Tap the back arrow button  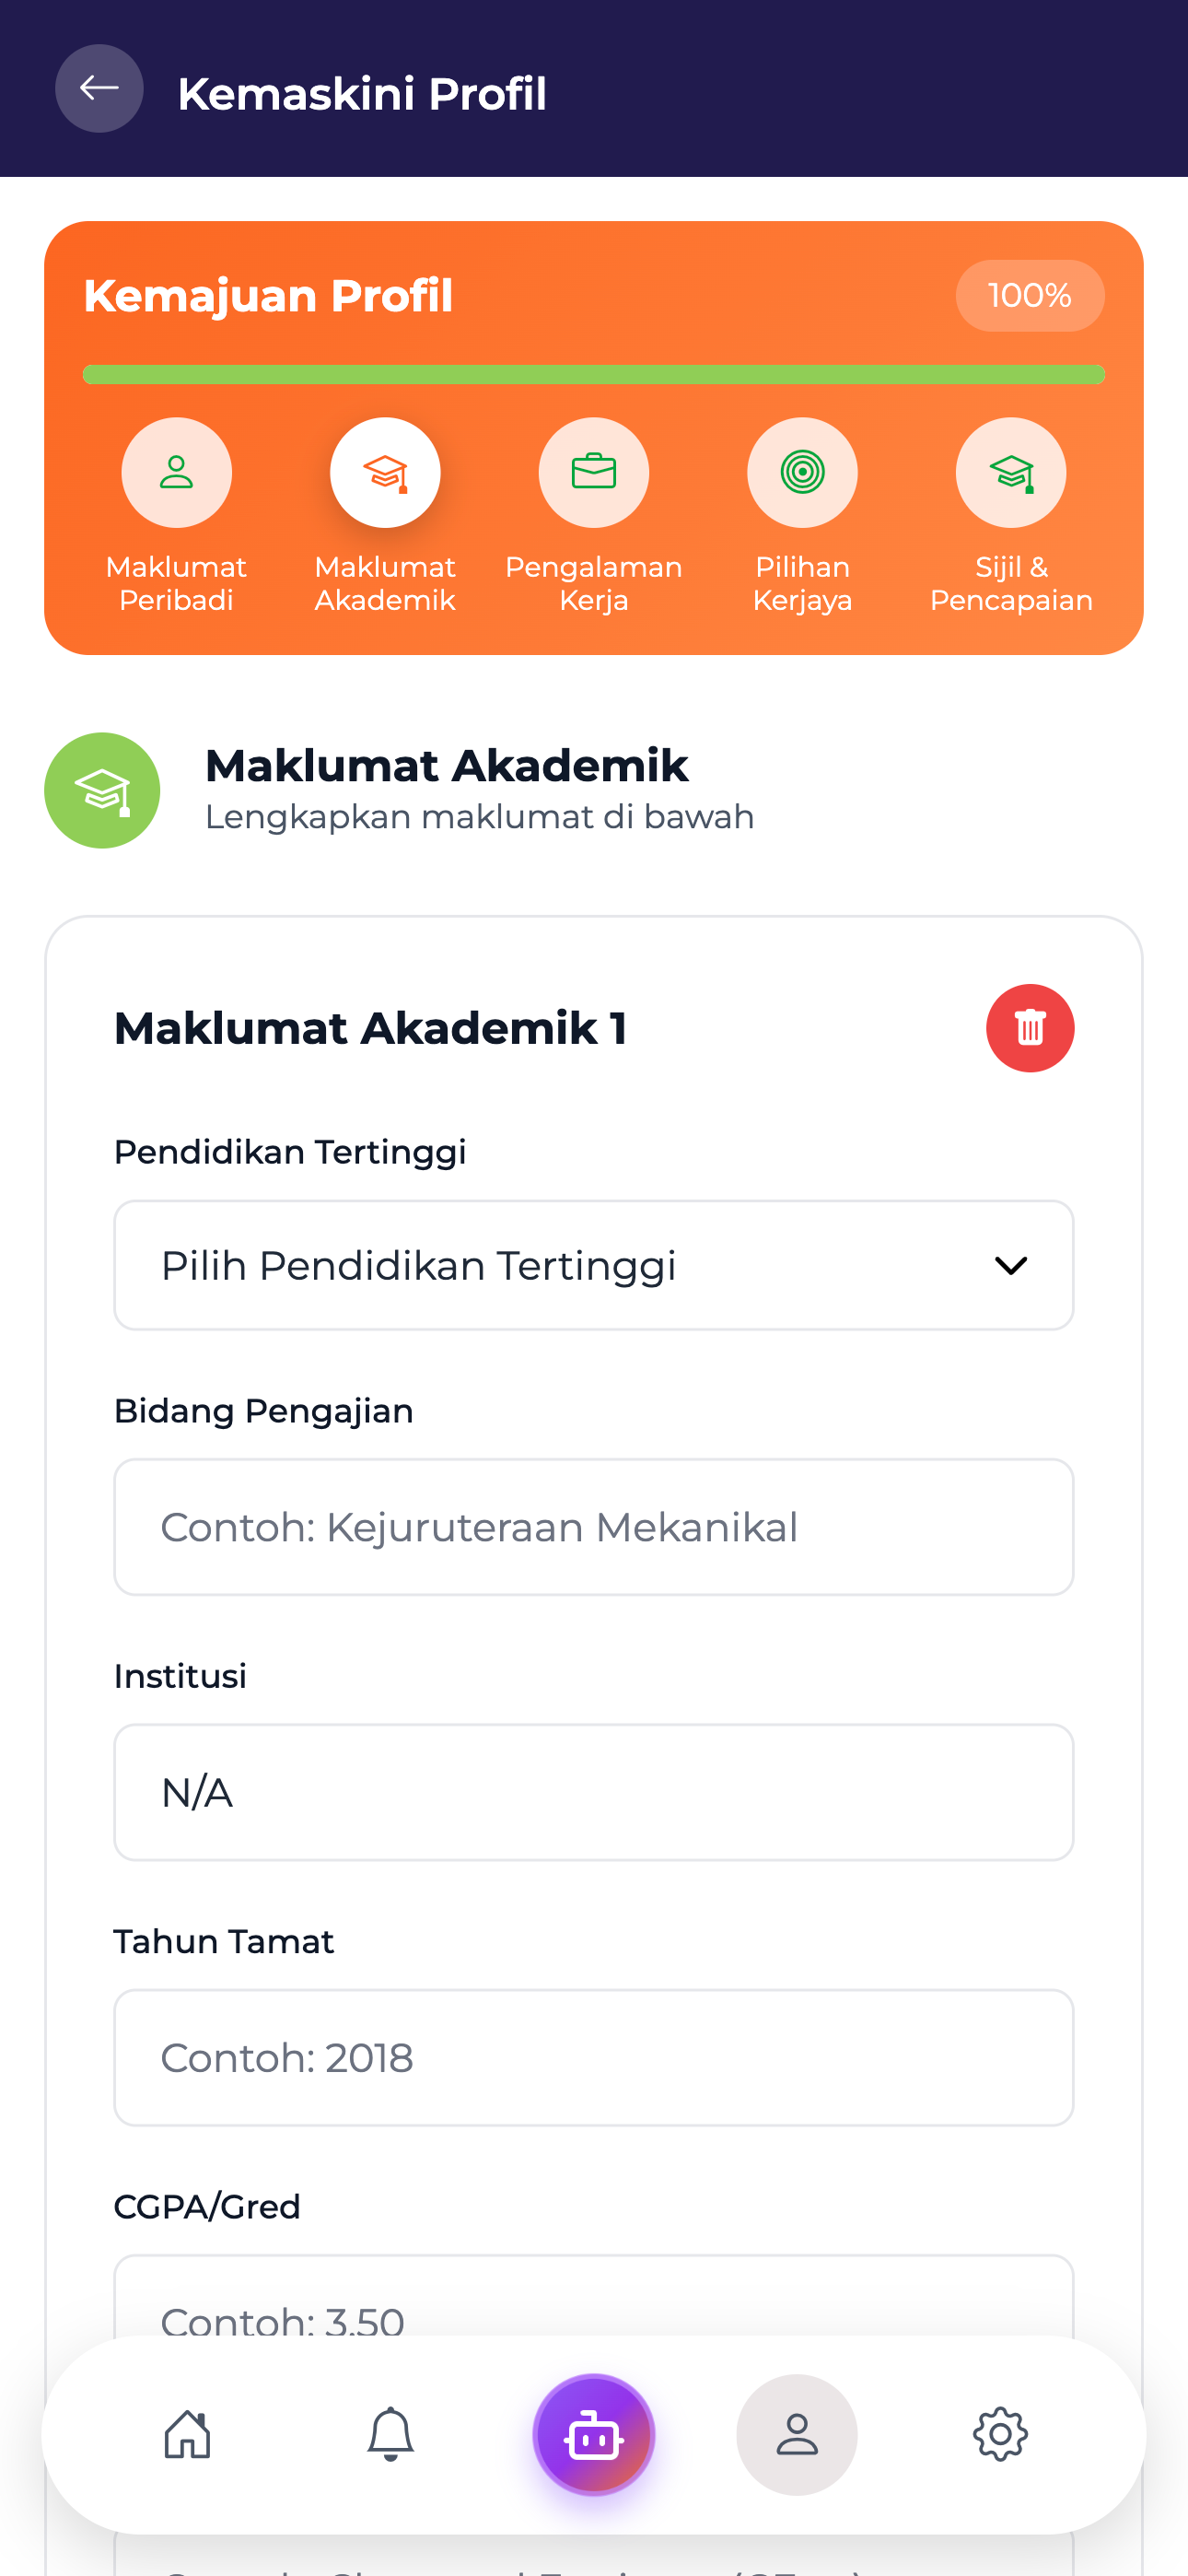point(99,89)
